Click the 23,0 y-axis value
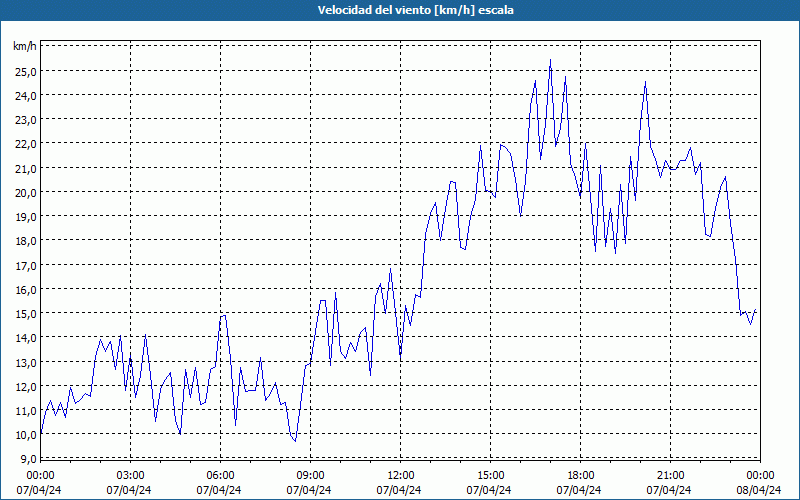The height and width of the screenshot is (500, 800). 26,120
